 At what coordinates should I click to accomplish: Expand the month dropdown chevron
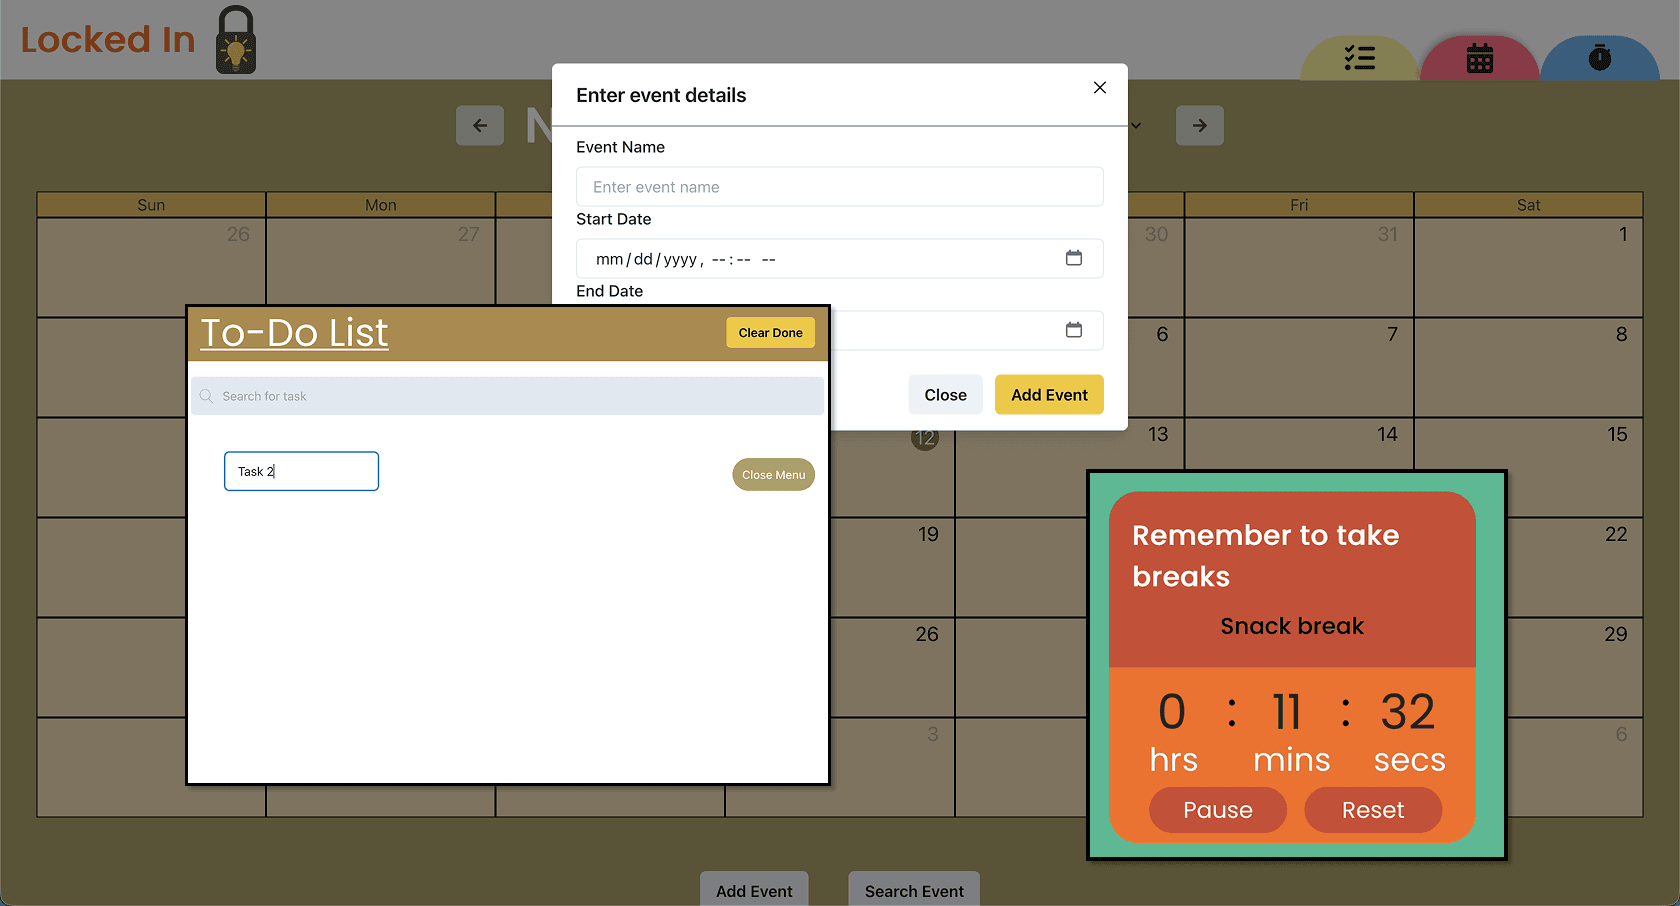[x=1136, y=126]
